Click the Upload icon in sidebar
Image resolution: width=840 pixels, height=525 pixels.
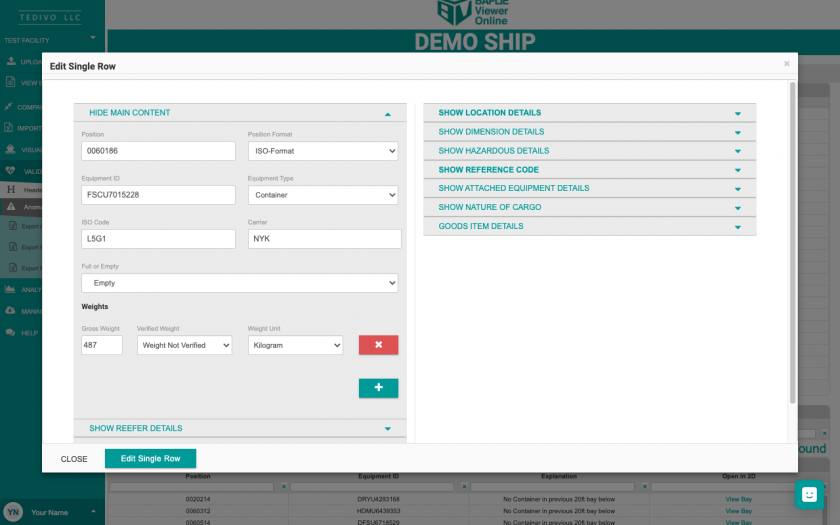(11, 61)
